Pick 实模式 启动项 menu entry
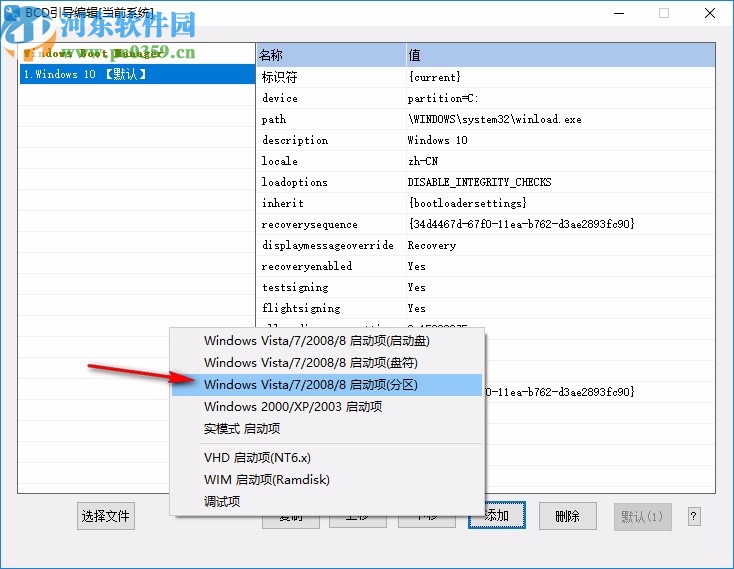This screenshot has width=734, height=569. [327, 429]
